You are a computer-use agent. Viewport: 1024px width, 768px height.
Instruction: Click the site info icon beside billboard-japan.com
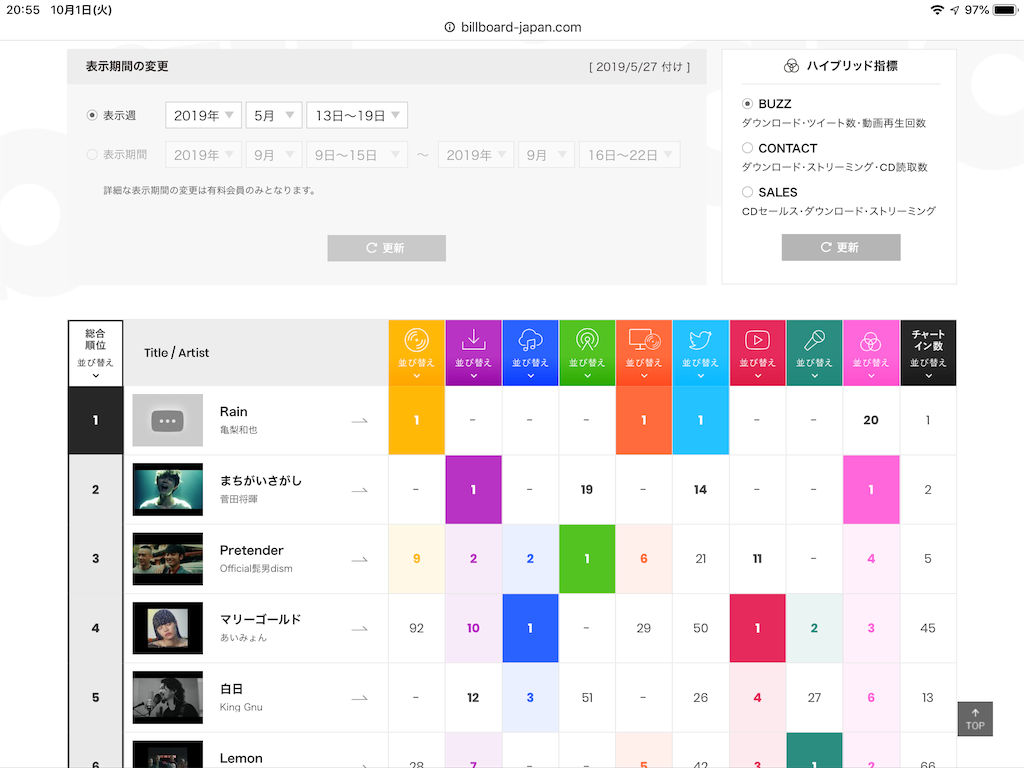click(449, 27)
